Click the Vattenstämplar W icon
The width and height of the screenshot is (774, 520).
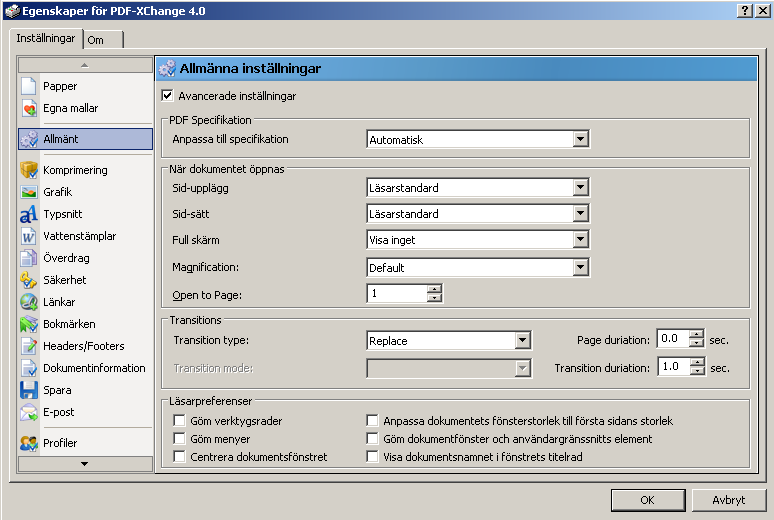[x=29, y=236]
